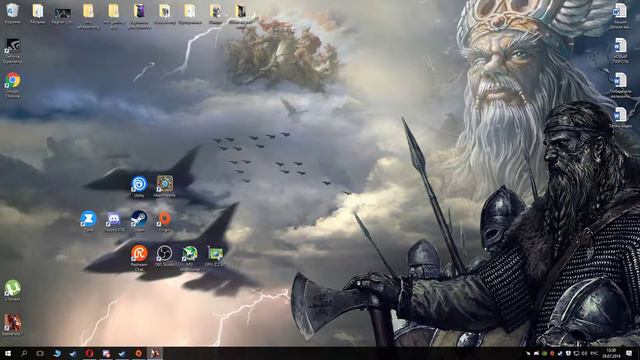640x360 pixels.
Task: Open Task View on the taskbar
Action: coord(40,353)
